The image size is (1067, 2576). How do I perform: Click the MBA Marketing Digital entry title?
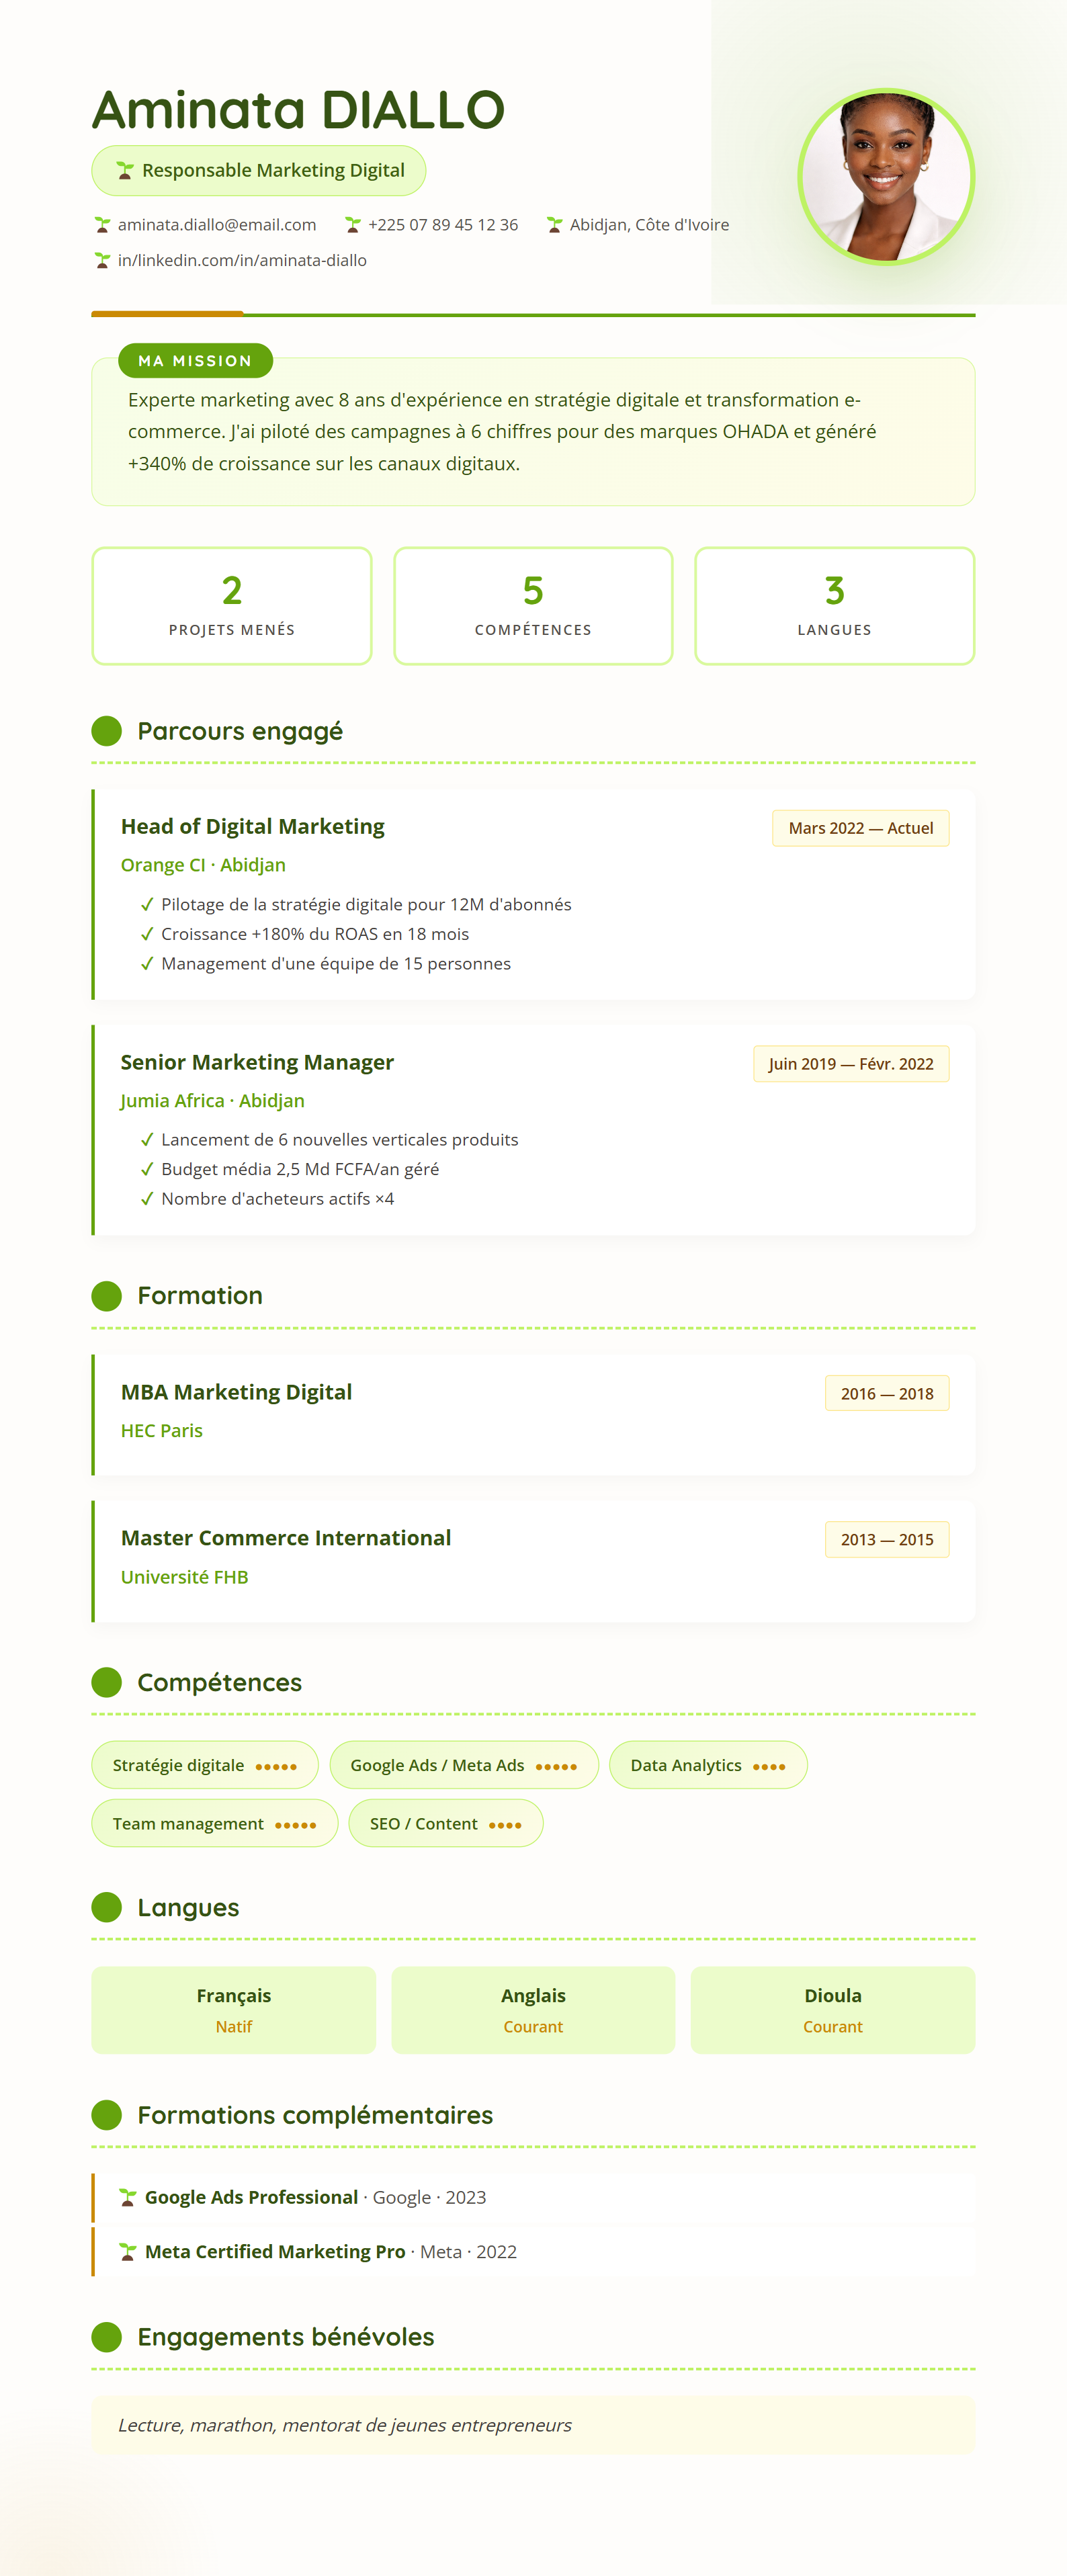click(x=237, y=1392)
